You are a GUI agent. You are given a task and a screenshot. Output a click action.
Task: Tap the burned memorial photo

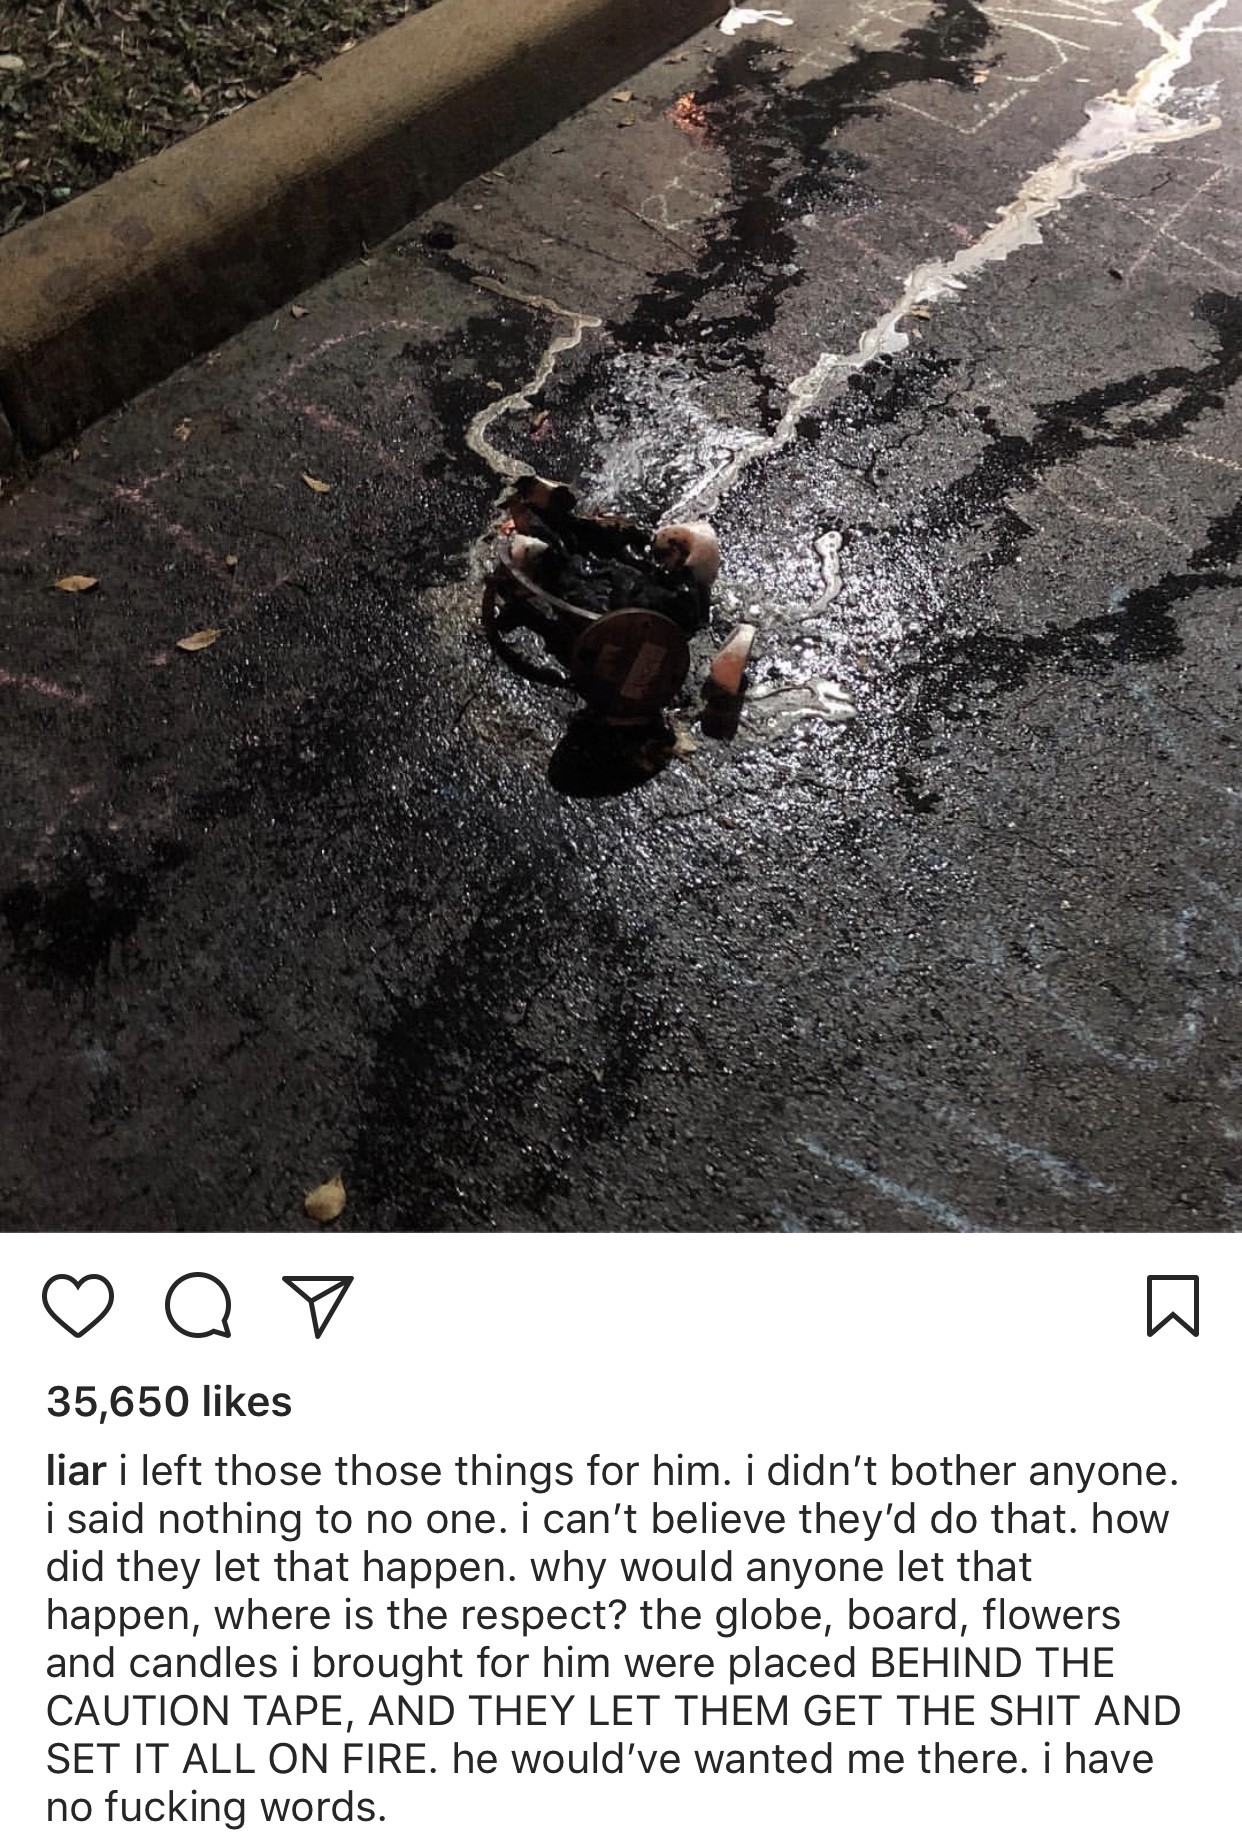pyautogui.click(x=621, y=616)
